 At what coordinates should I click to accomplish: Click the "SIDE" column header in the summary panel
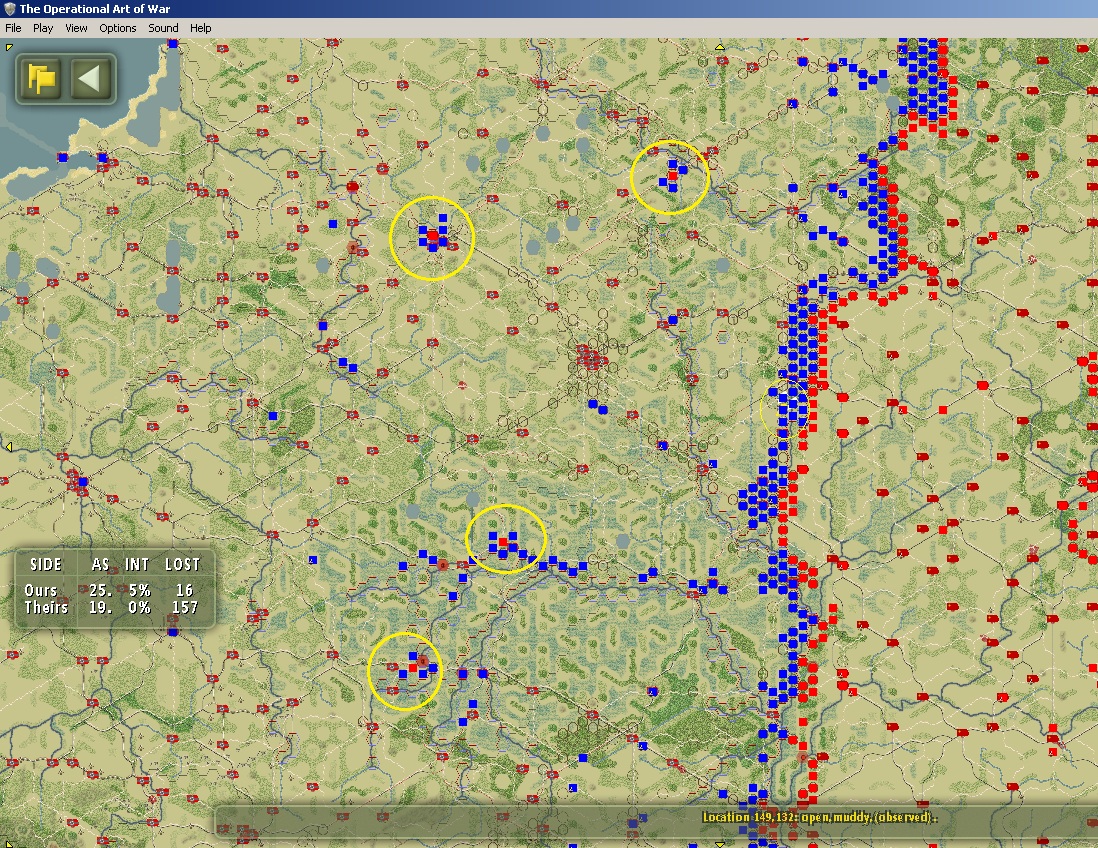(46, 564)
